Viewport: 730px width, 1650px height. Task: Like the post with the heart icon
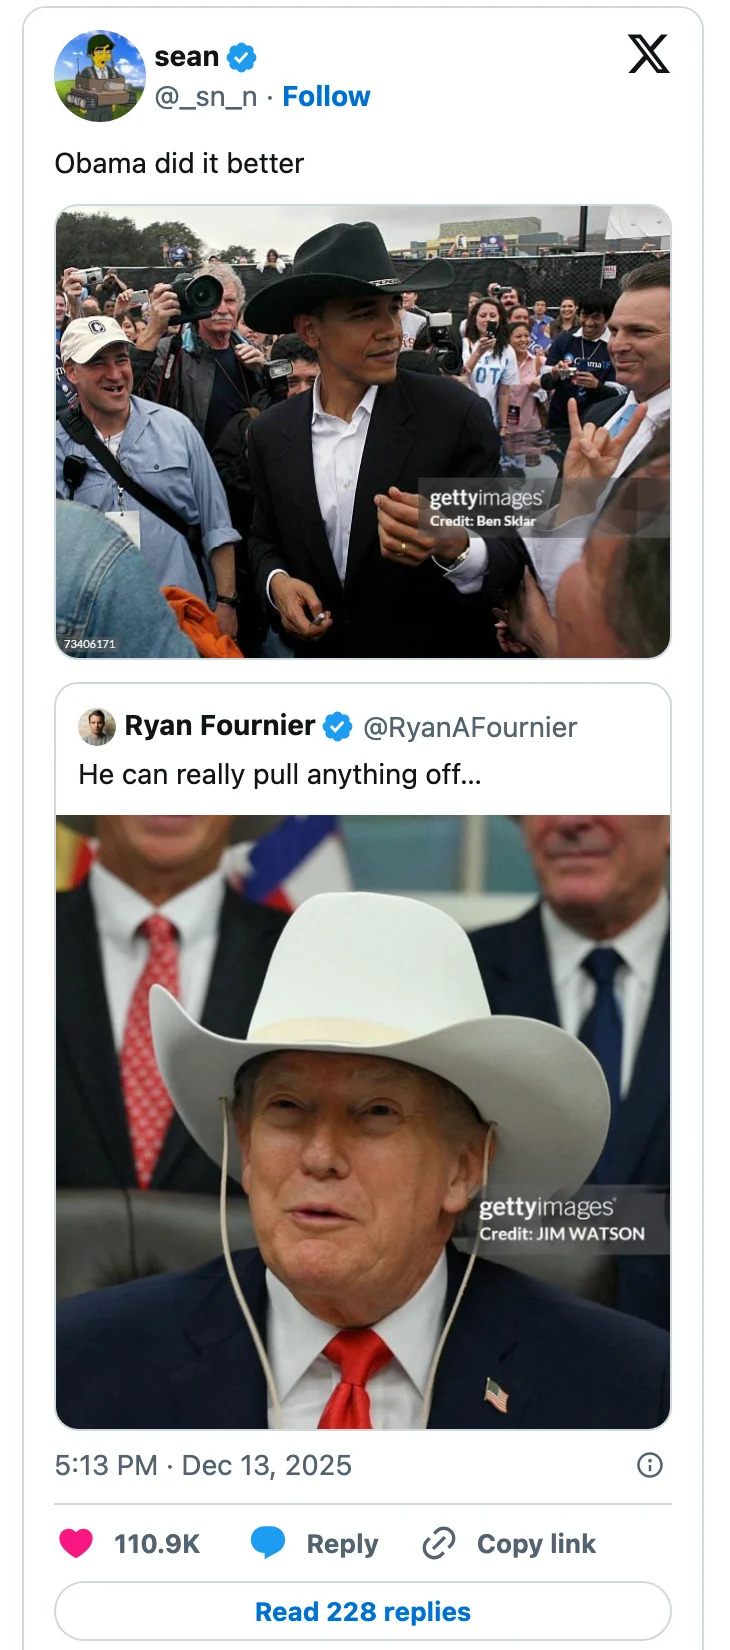[x=76, y=1543]
